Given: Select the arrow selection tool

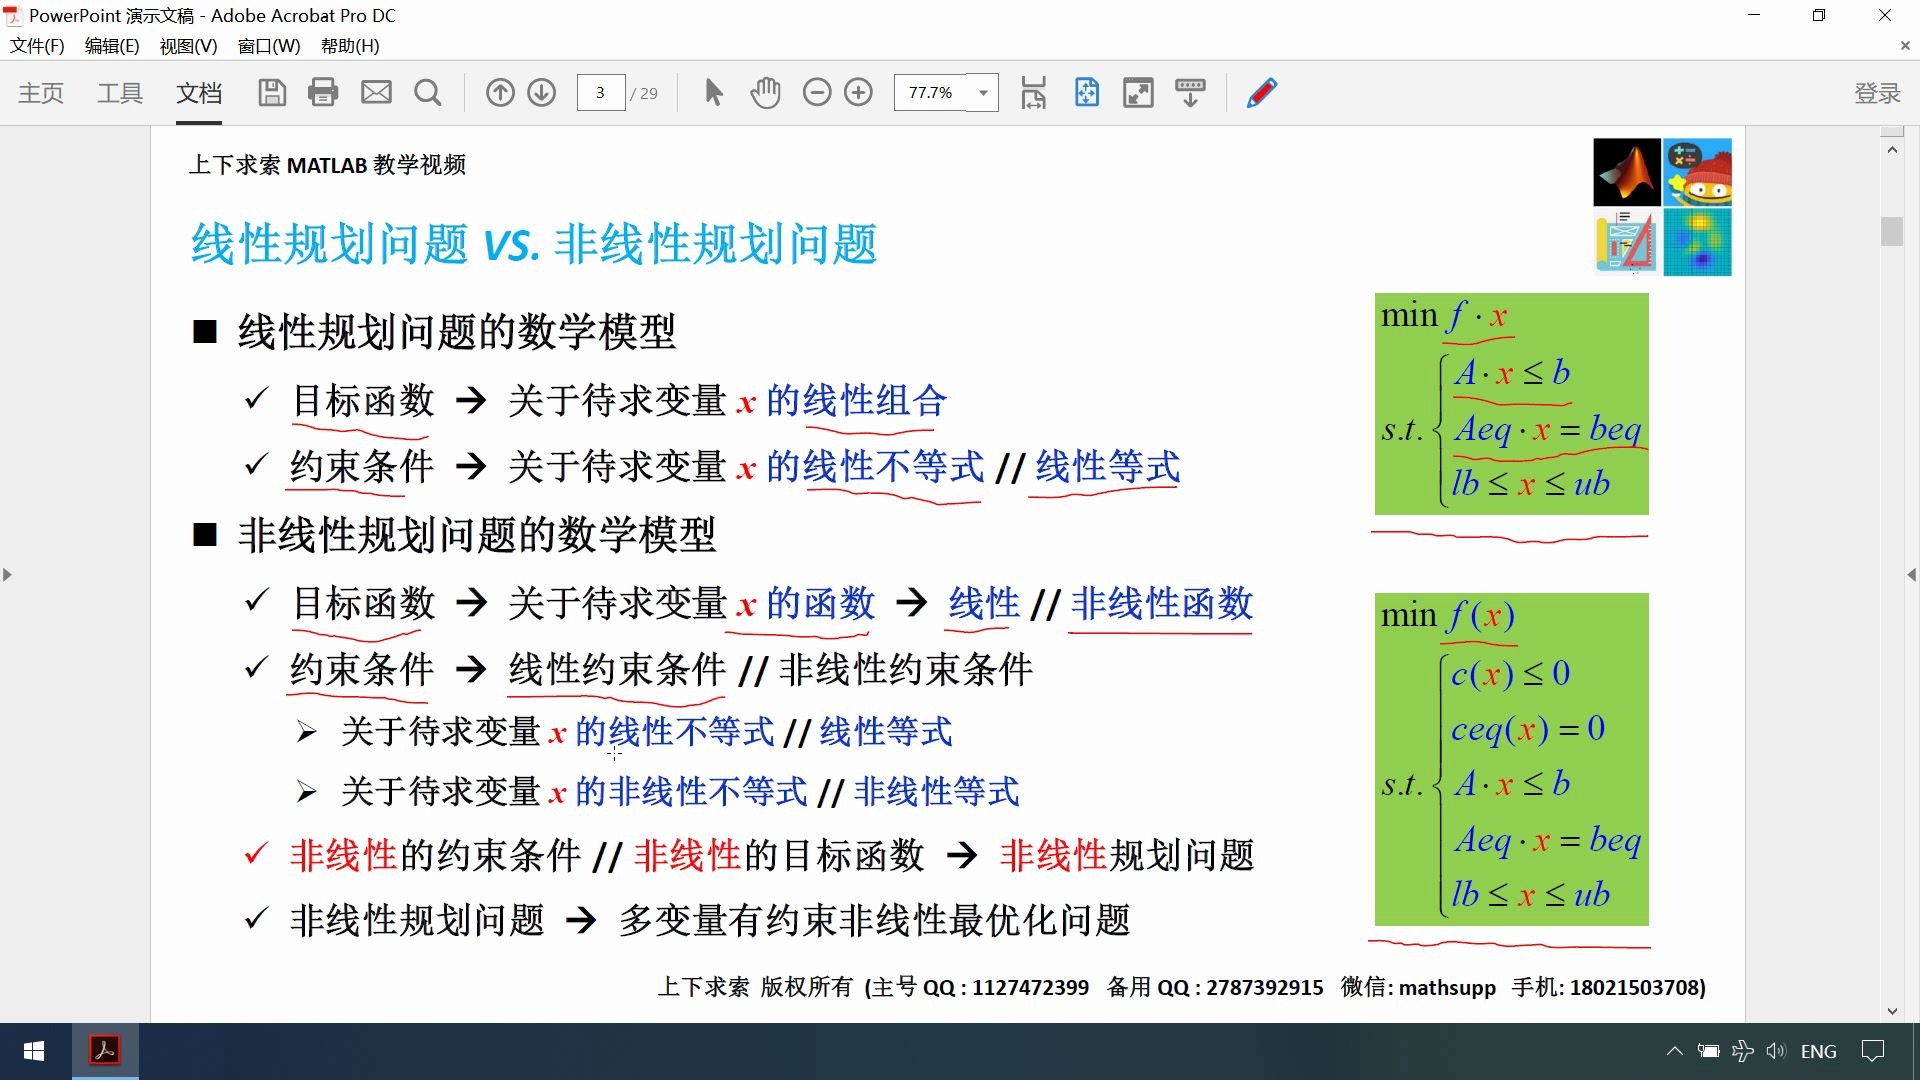Looking at the screenshot, I should click(x=712, y=92).
